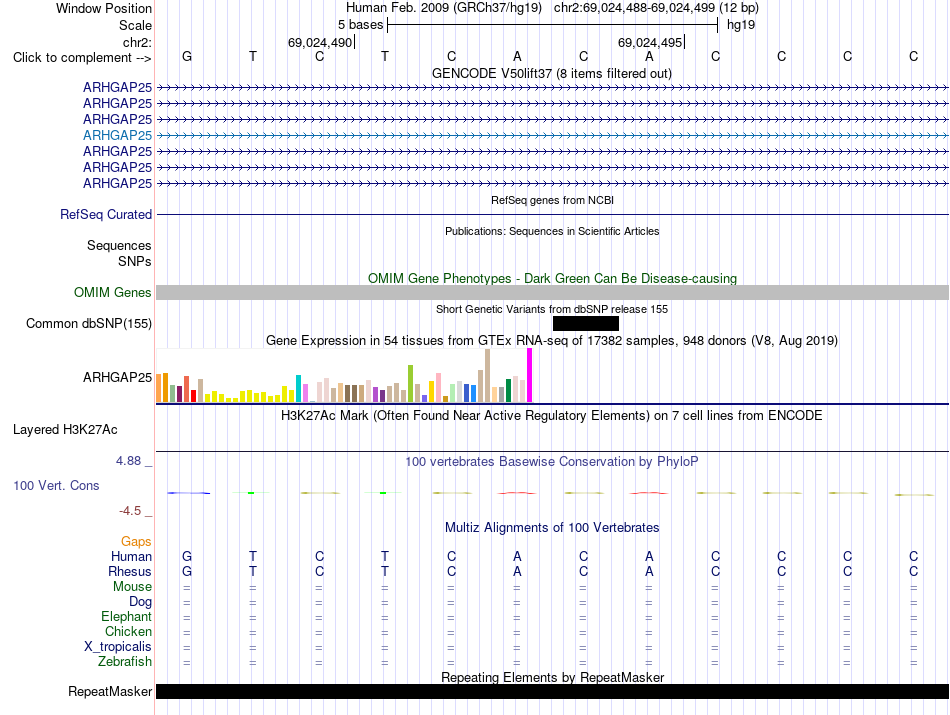This screenshot has width=950, height=715.
Task: Click the "RefSeq genes from NCBI" track title
Action: (x=552, y=200)
